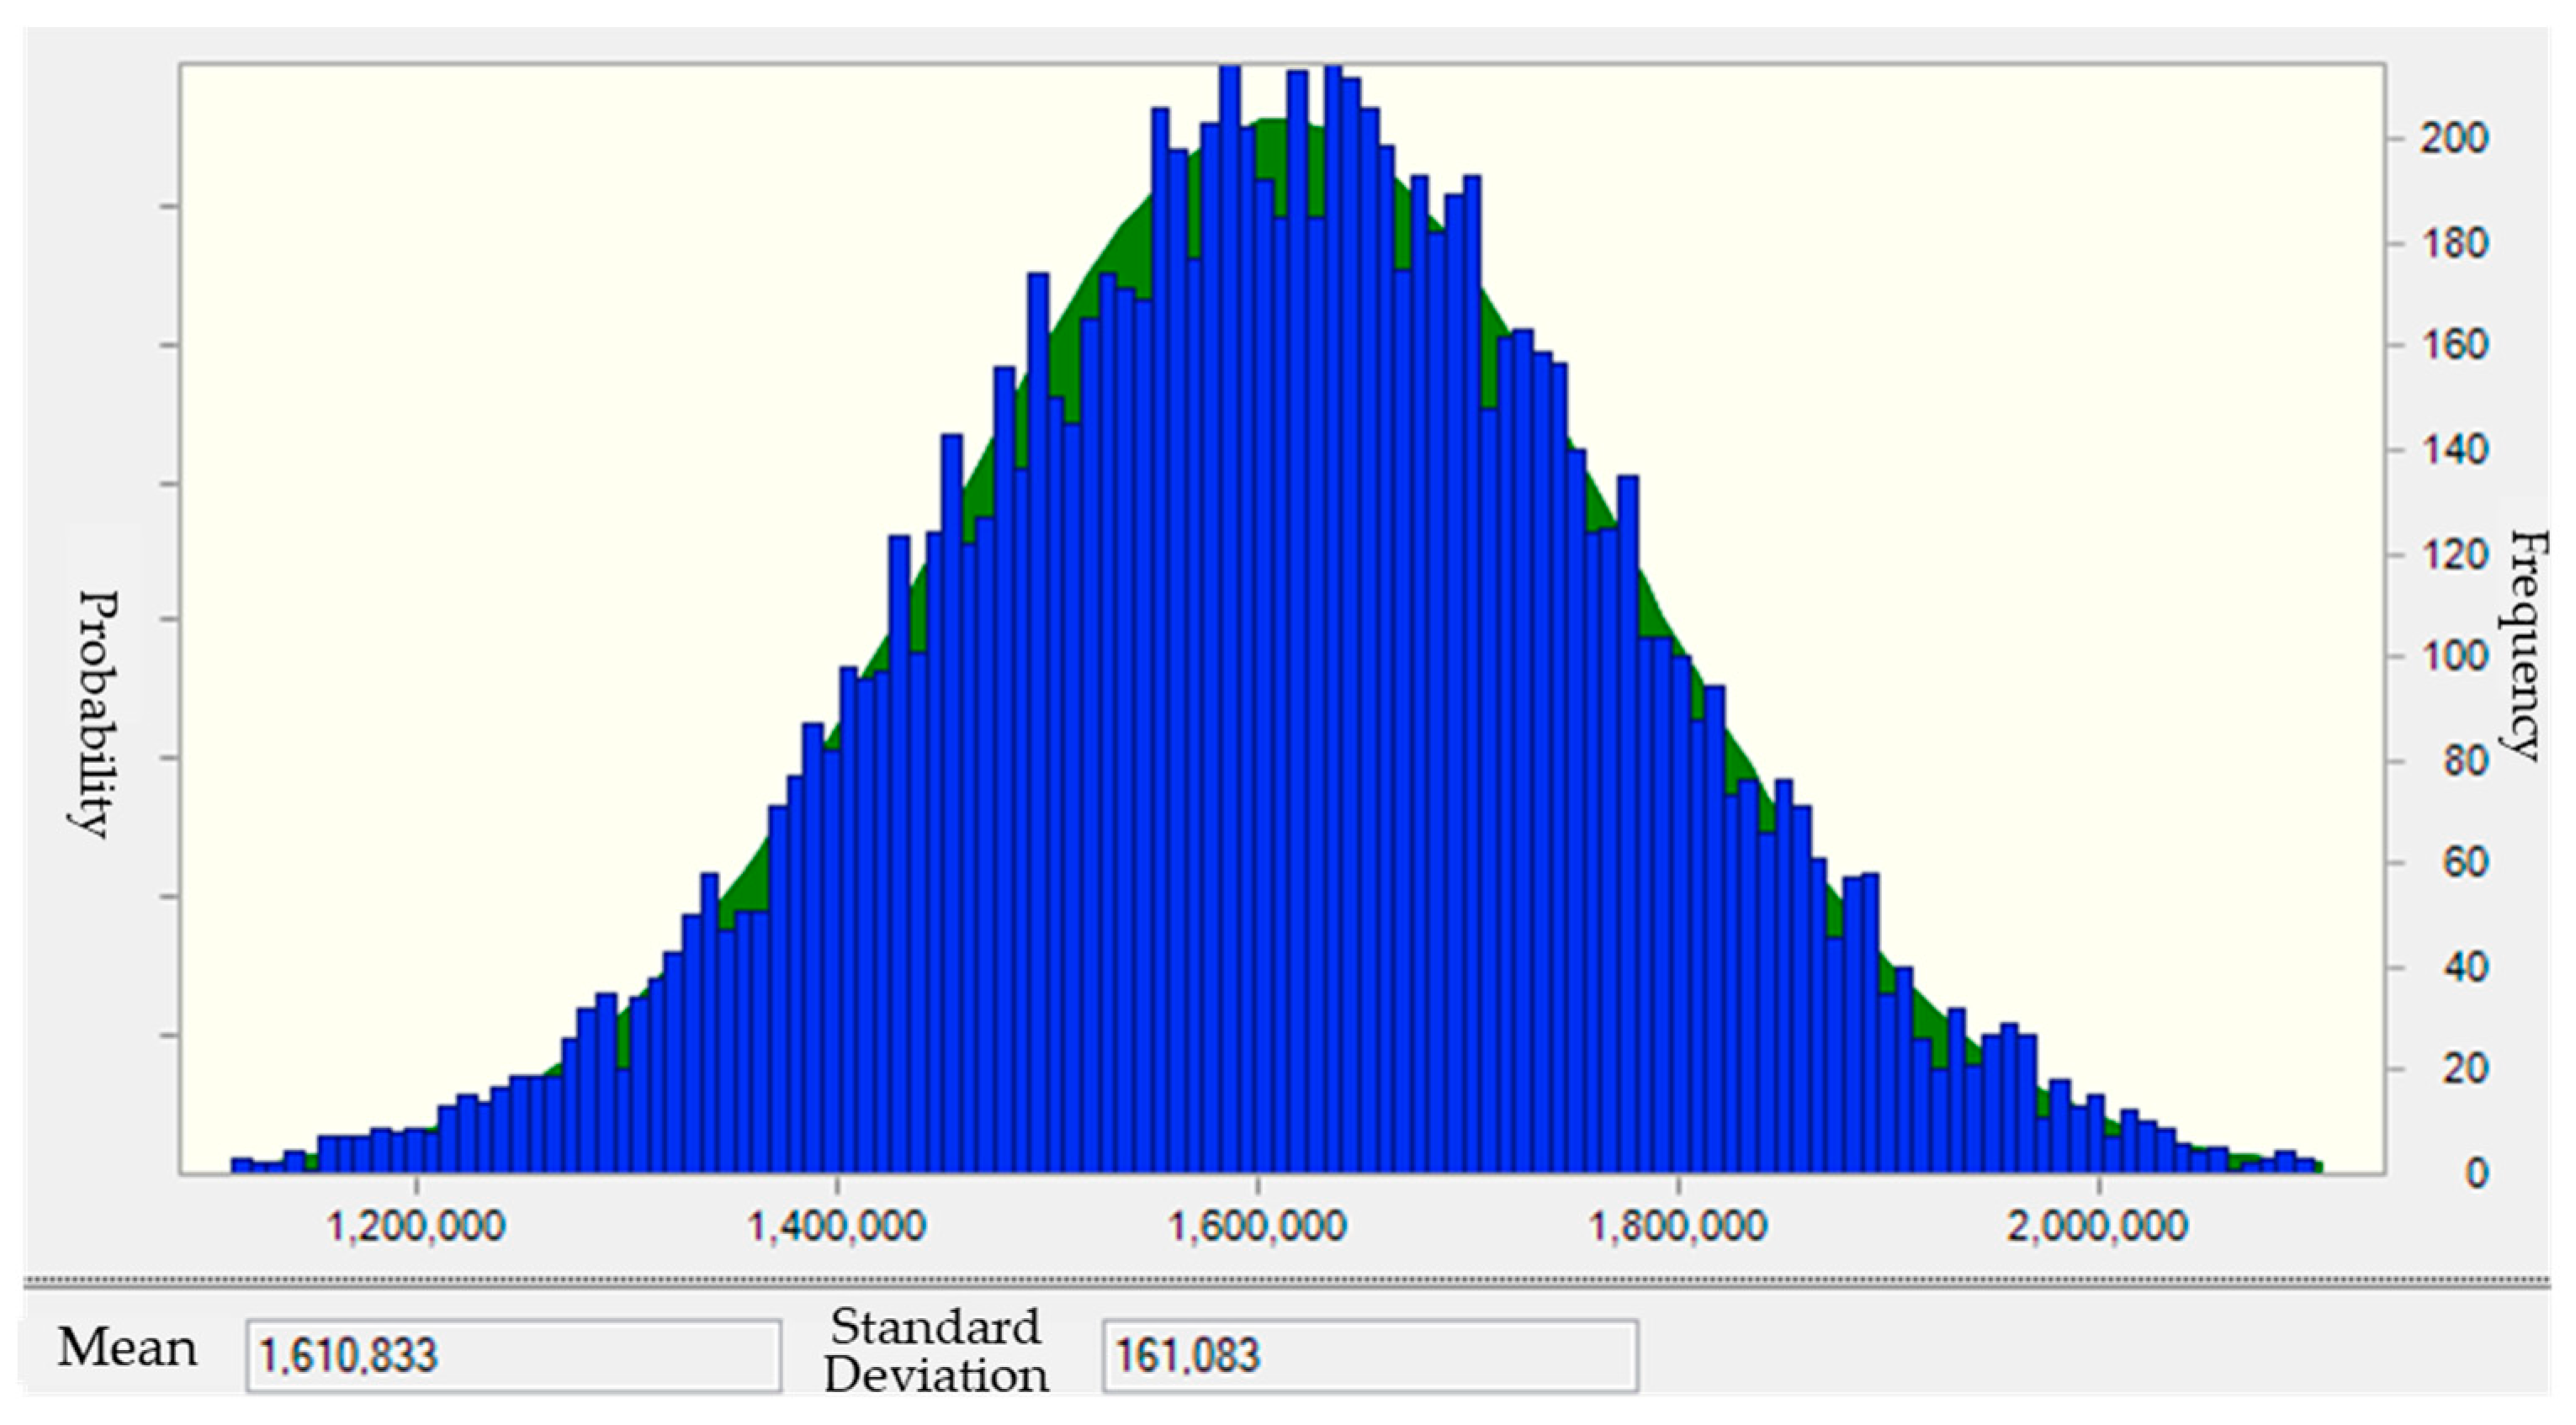
Task: Click the 200 frequency tick label
Action: pyautogui.click(x=2453, y=139)
